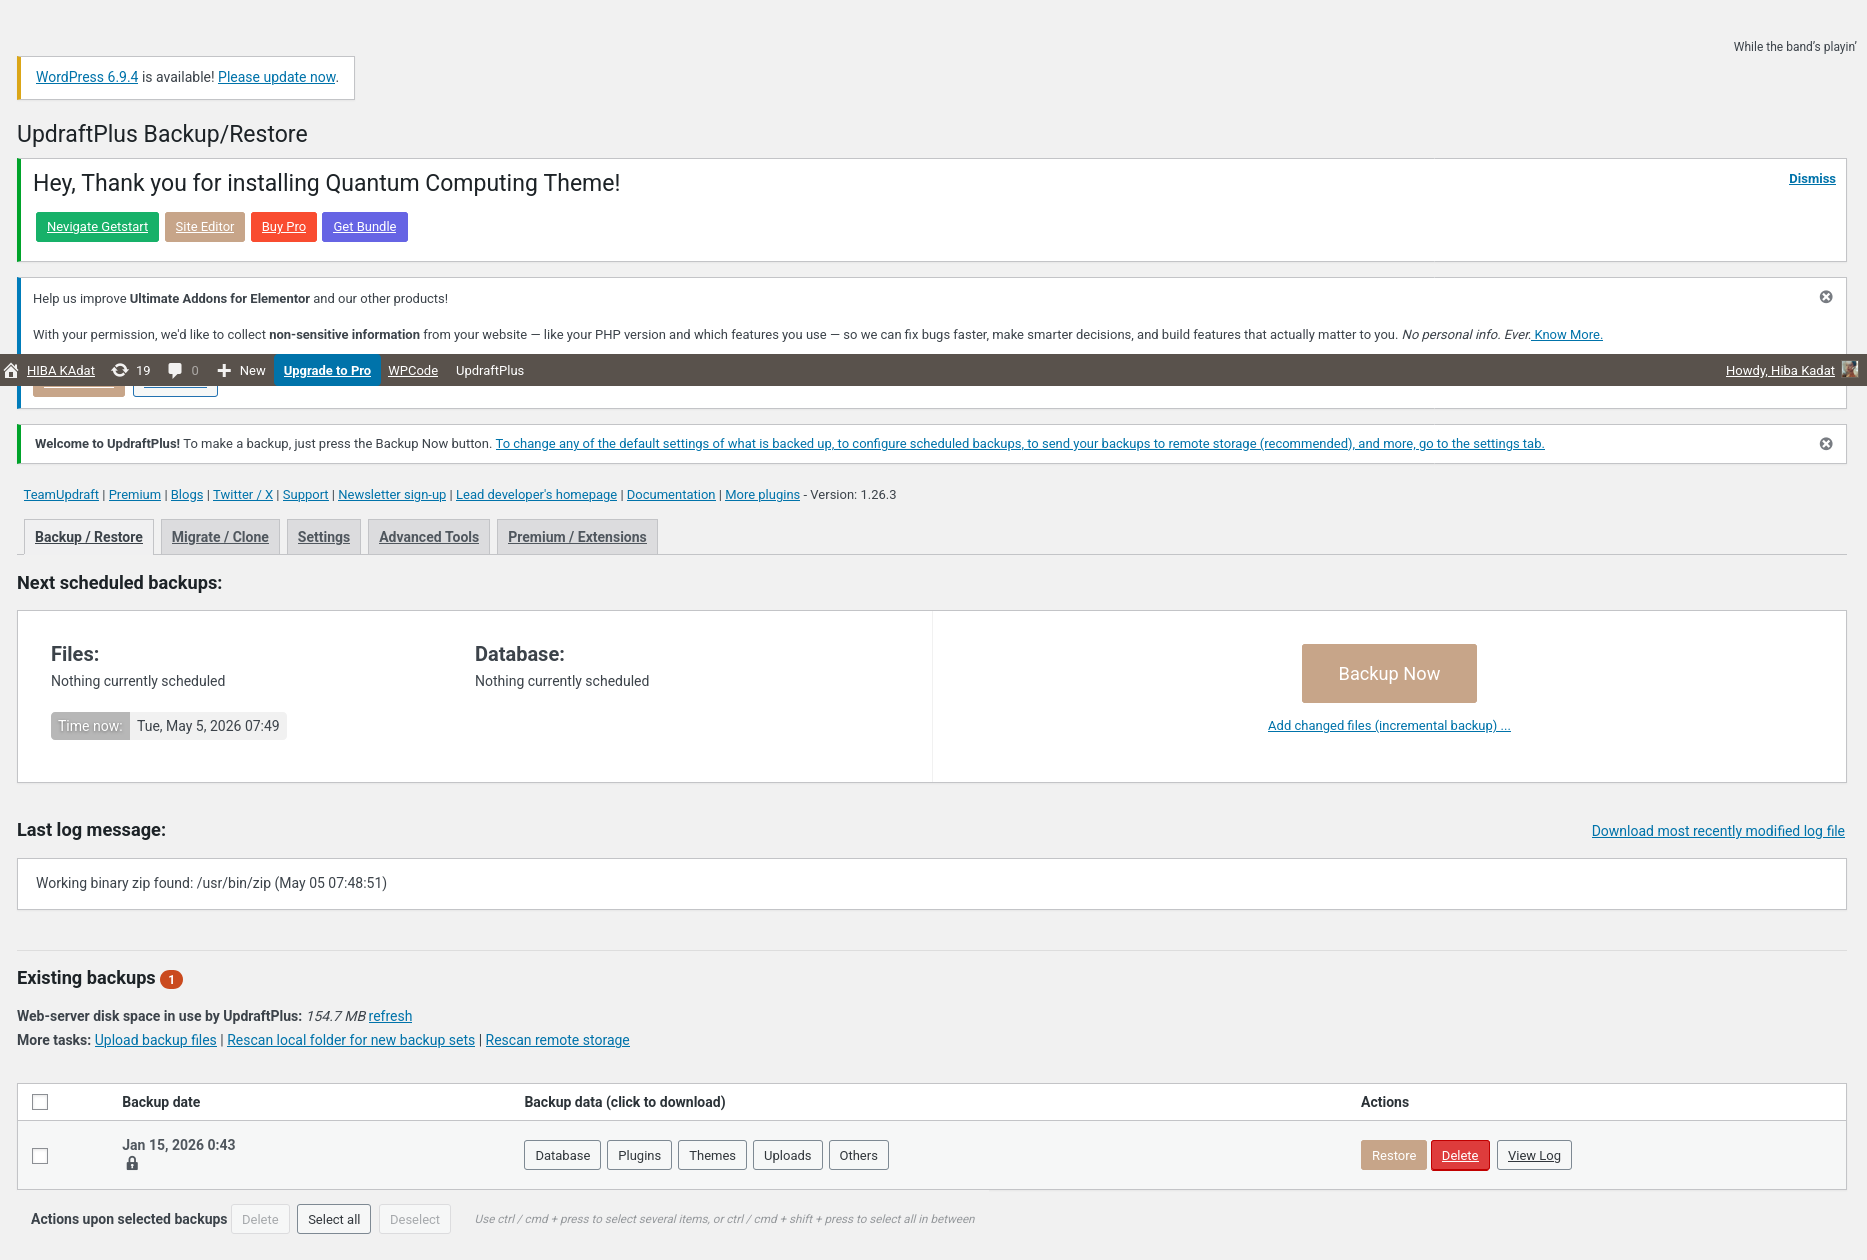Close the Welcome to UpdraftPlus notice
1867x1260 pixels.
click(x=1826, y=444)
